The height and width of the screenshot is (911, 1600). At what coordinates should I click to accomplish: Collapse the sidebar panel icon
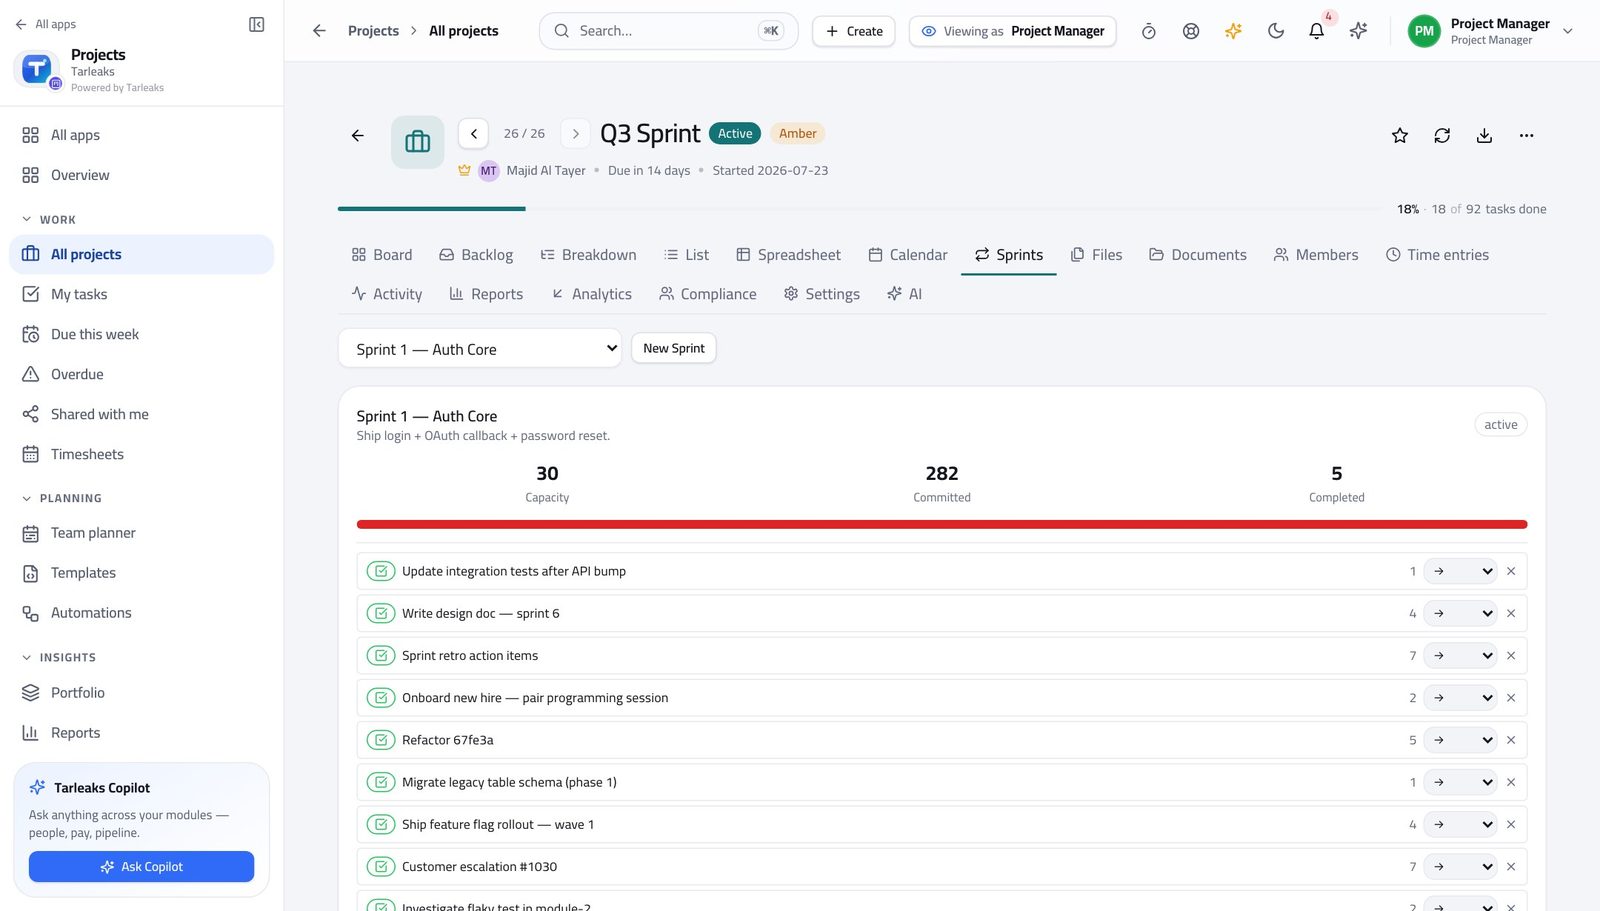[256, 24]
